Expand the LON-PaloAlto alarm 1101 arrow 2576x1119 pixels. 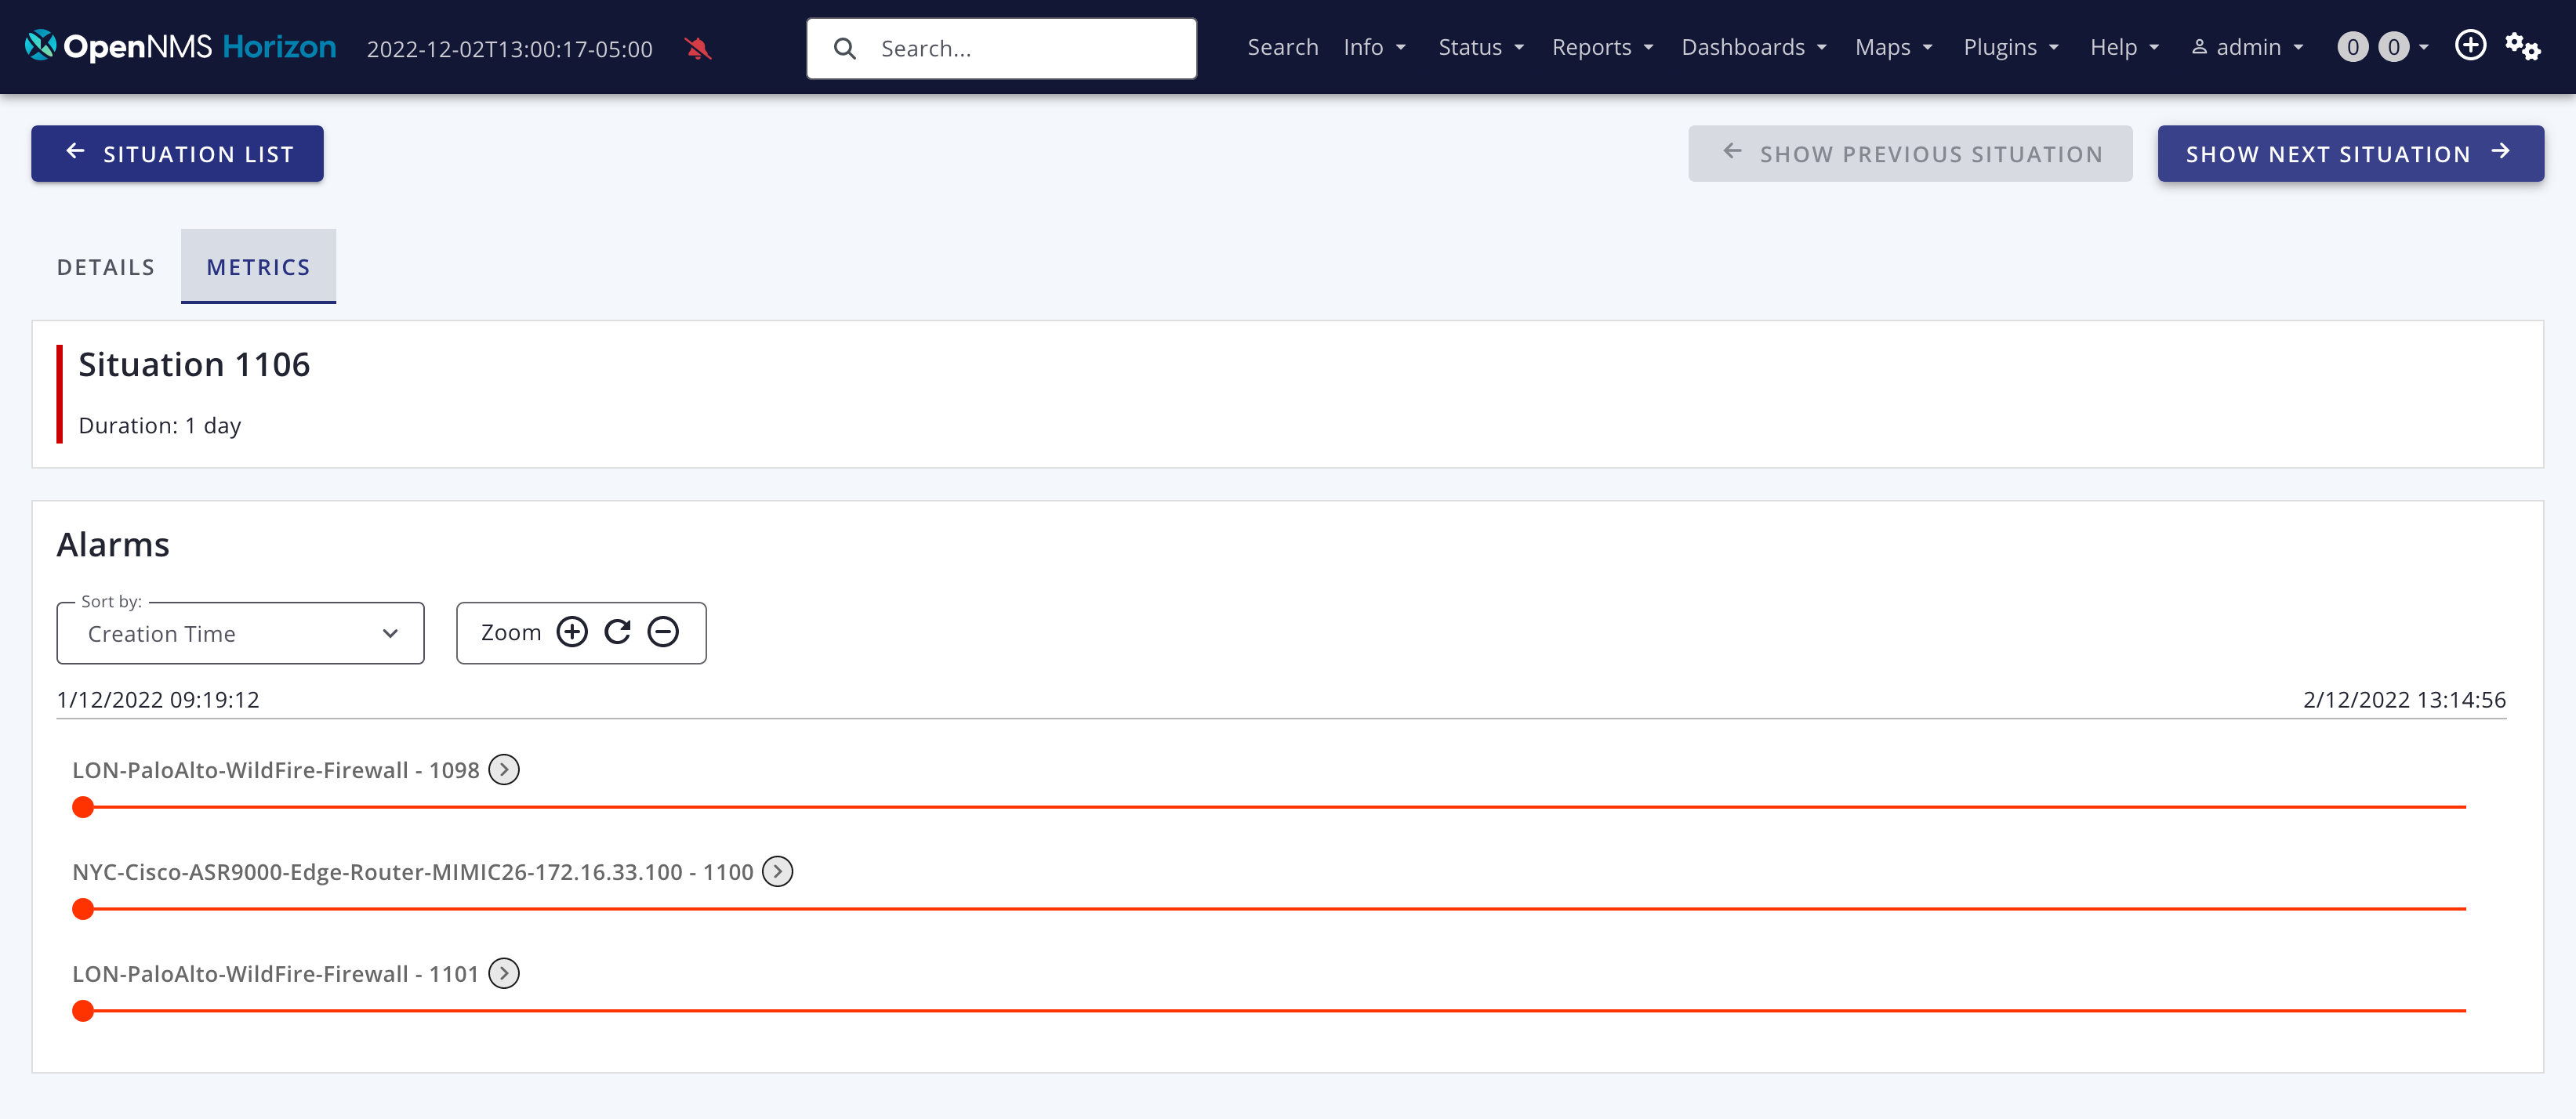tap(504, 974)
